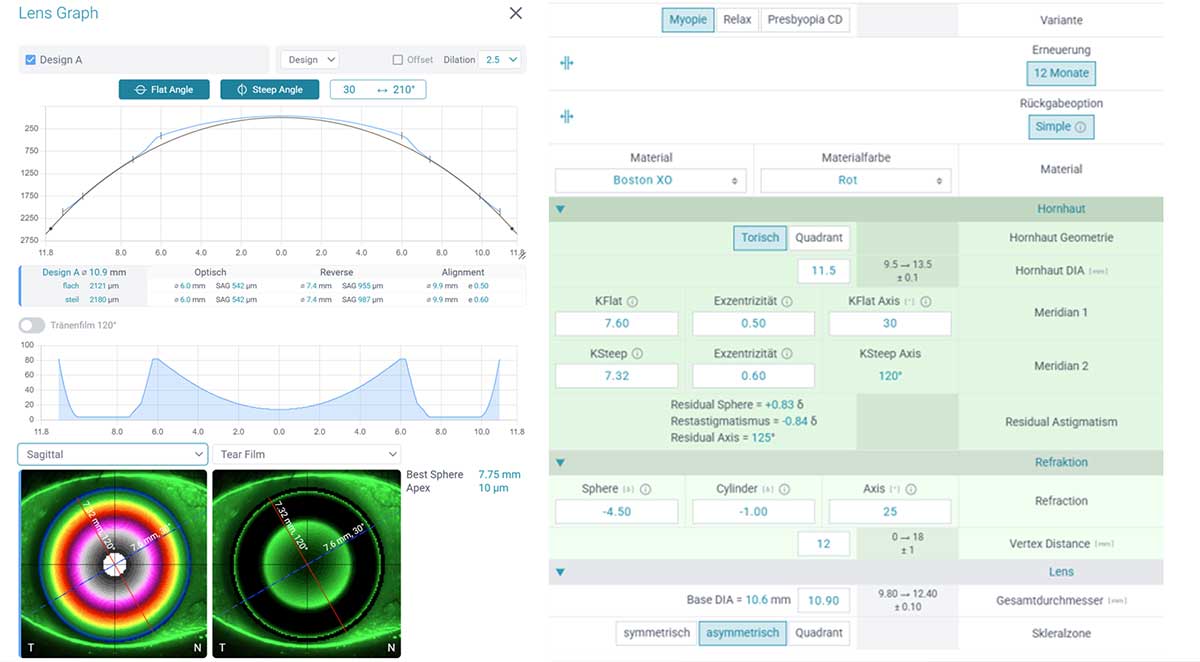Screen dimensions: 1200x662
Task: Switch to the Presbyopia CD tab
Action: click(803, 19)
